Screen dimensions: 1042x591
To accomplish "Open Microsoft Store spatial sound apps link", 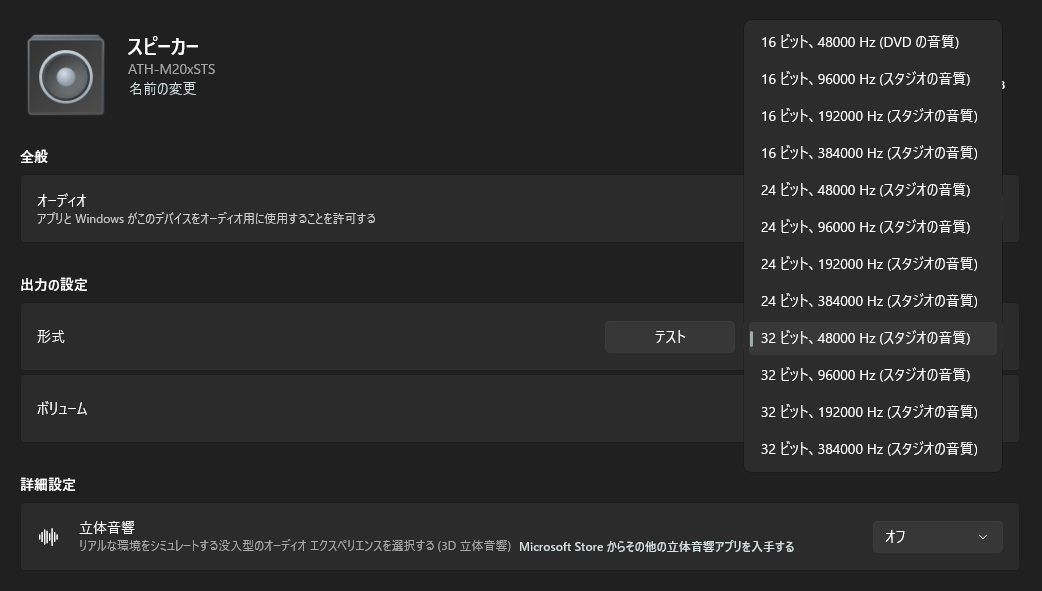I will [657, 546].
